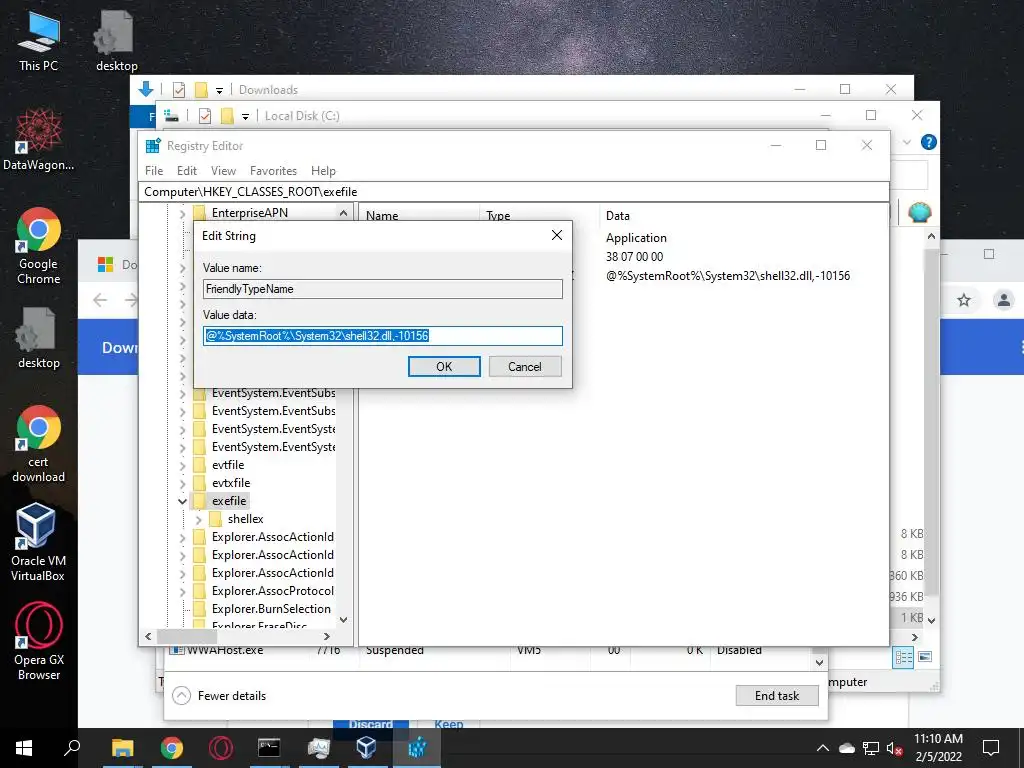
Task: Expand the shellex subkey
Action: pyautogui.click(x=199, y=519)
